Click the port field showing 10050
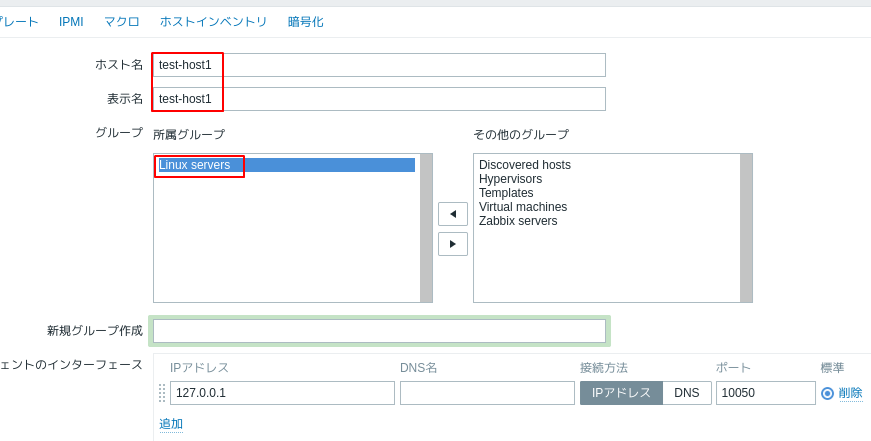 pyautogui.click(x=765, y=393)
